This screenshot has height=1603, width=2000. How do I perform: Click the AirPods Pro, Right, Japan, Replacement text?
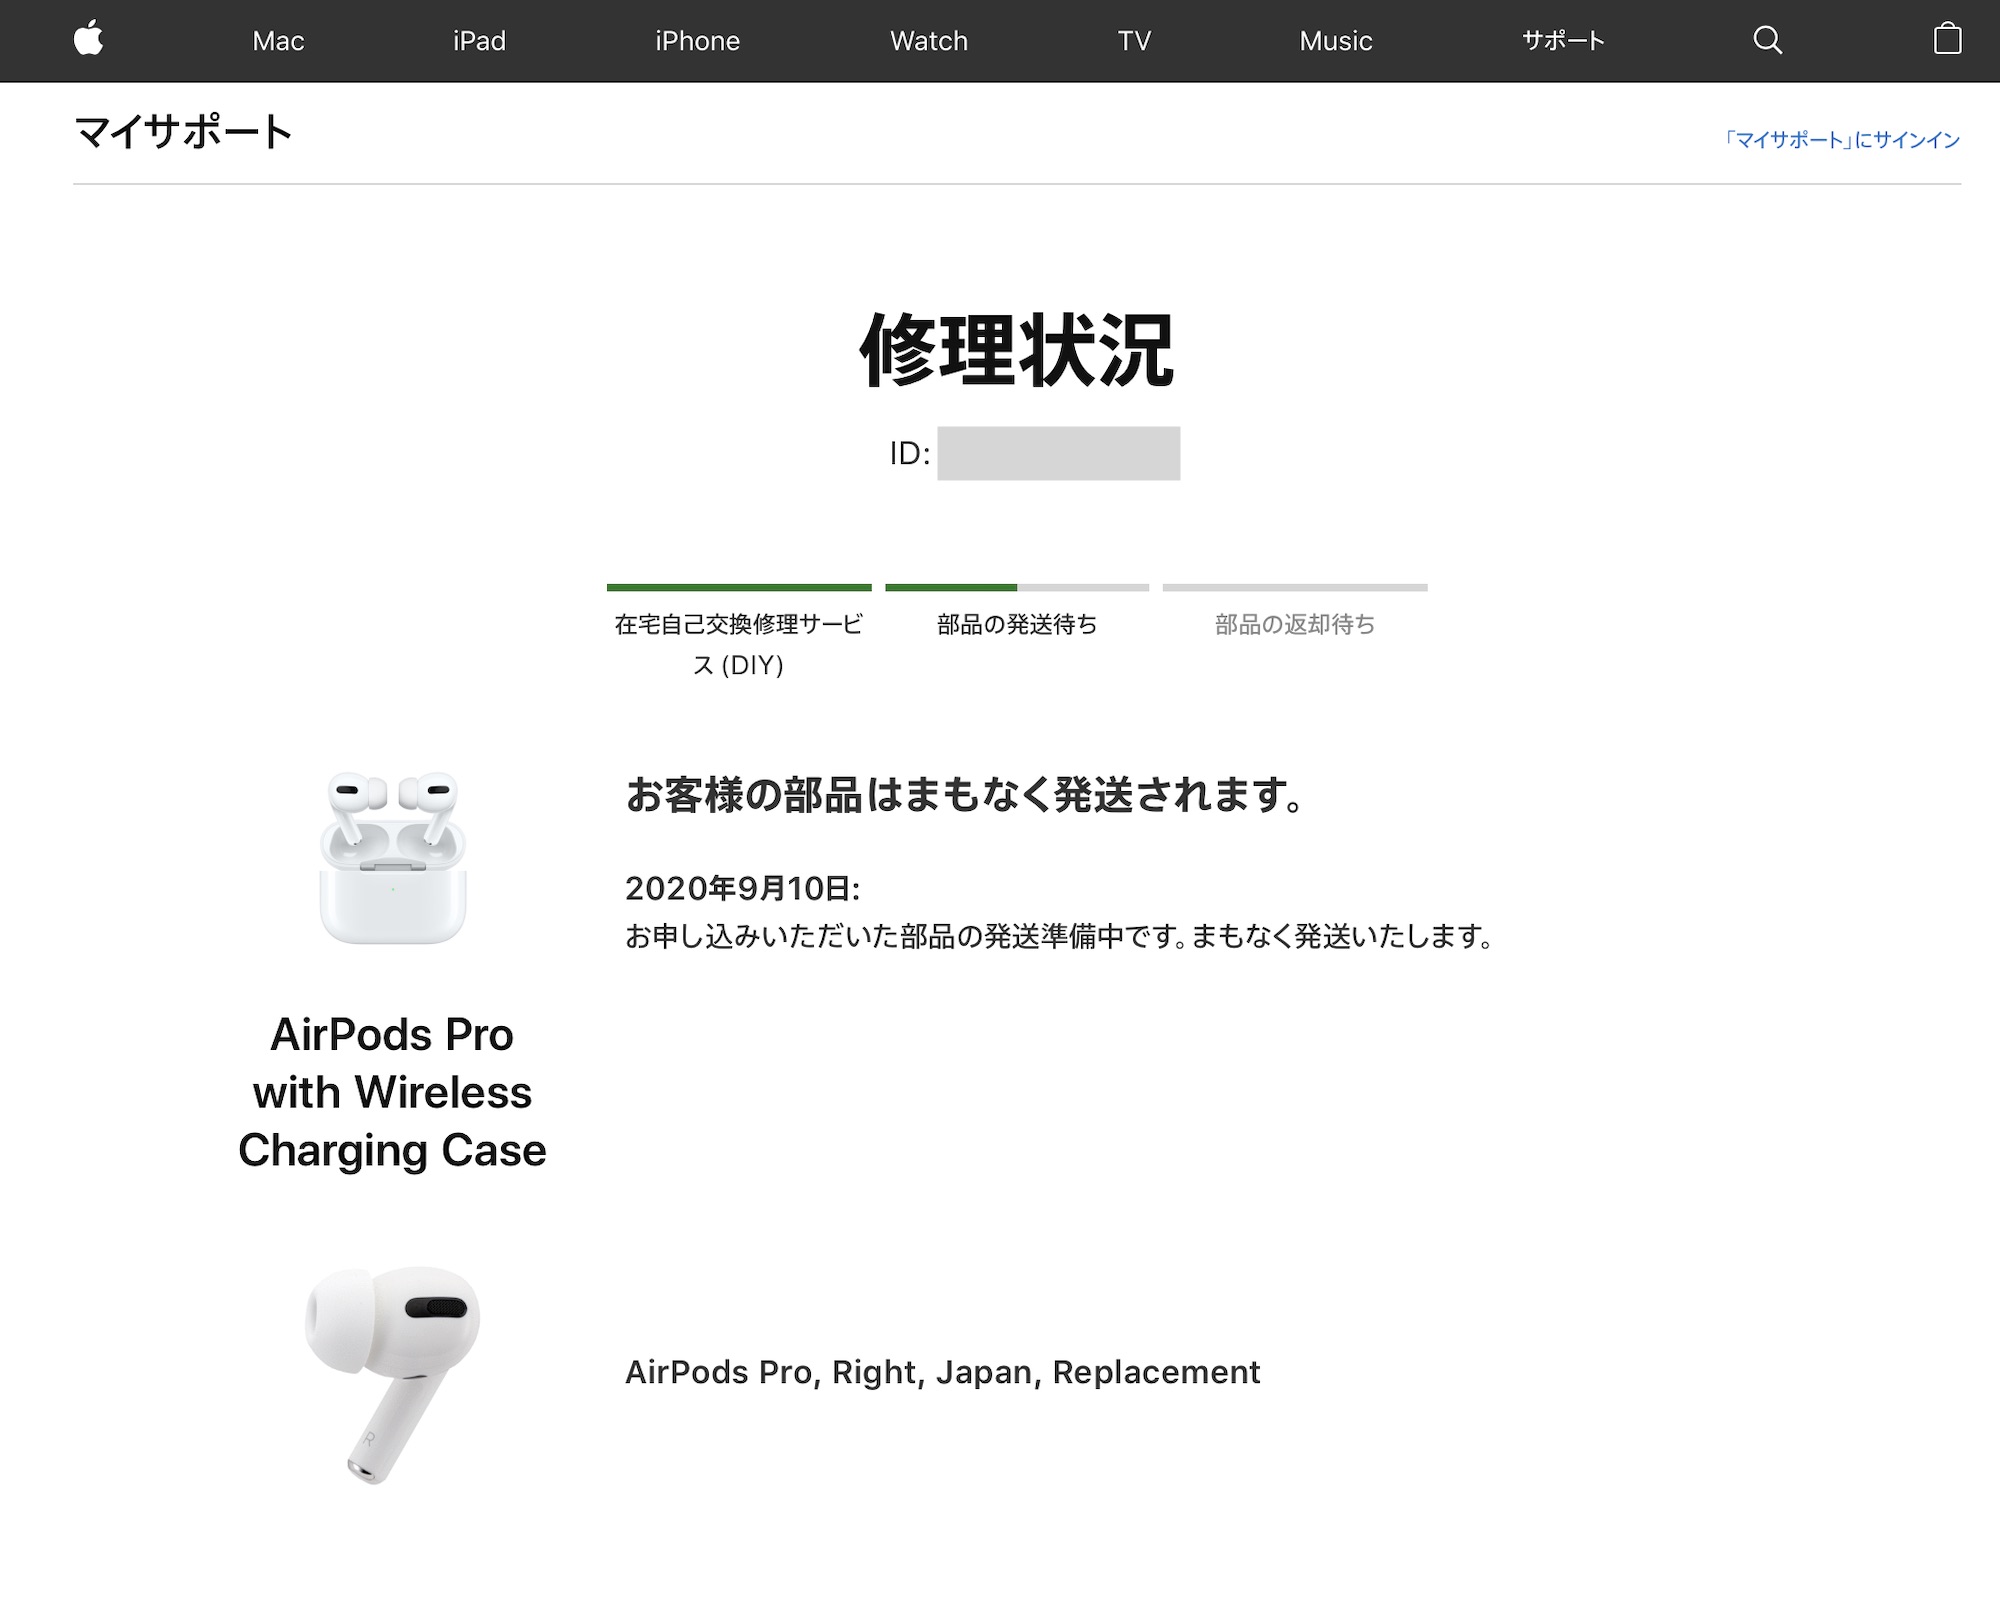coord(942,1372)
